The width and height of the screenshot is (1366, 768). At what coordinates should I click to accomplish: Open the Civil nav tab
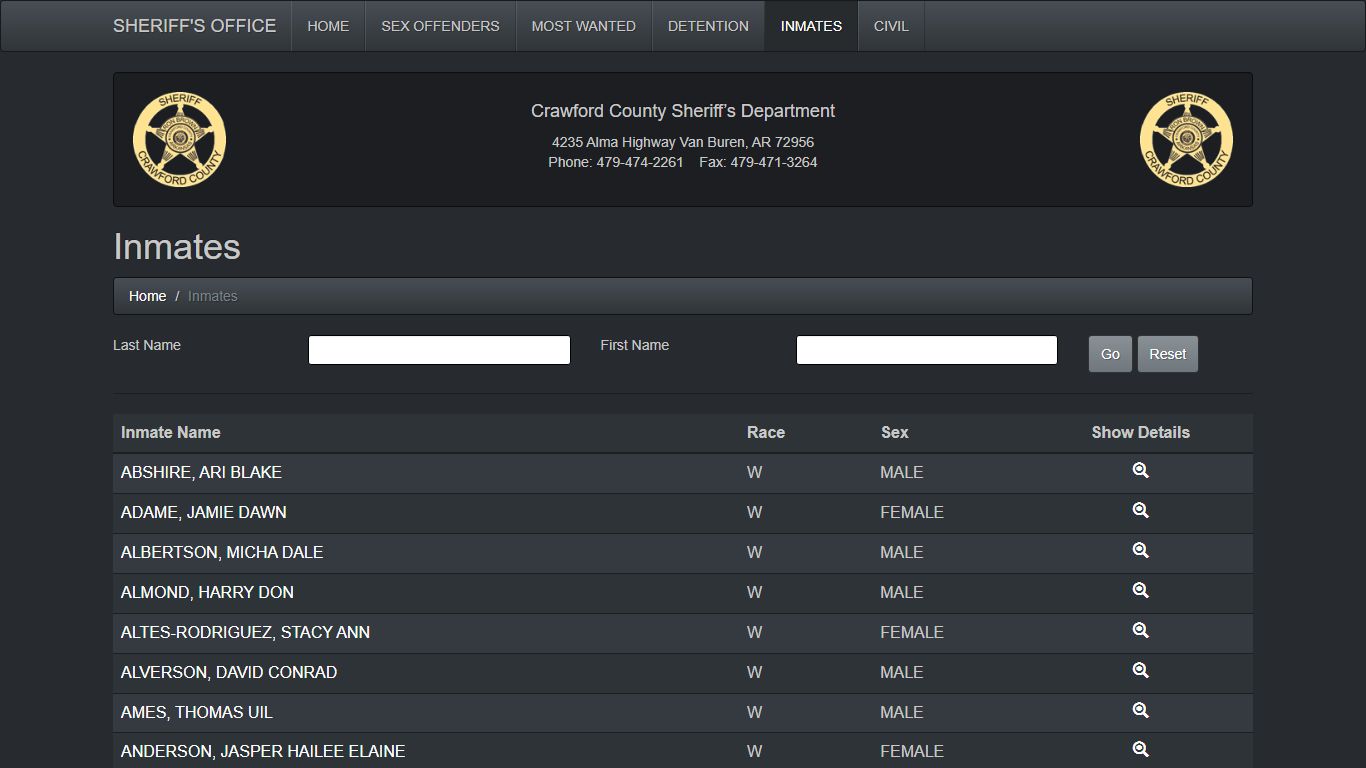click(891, 26)
